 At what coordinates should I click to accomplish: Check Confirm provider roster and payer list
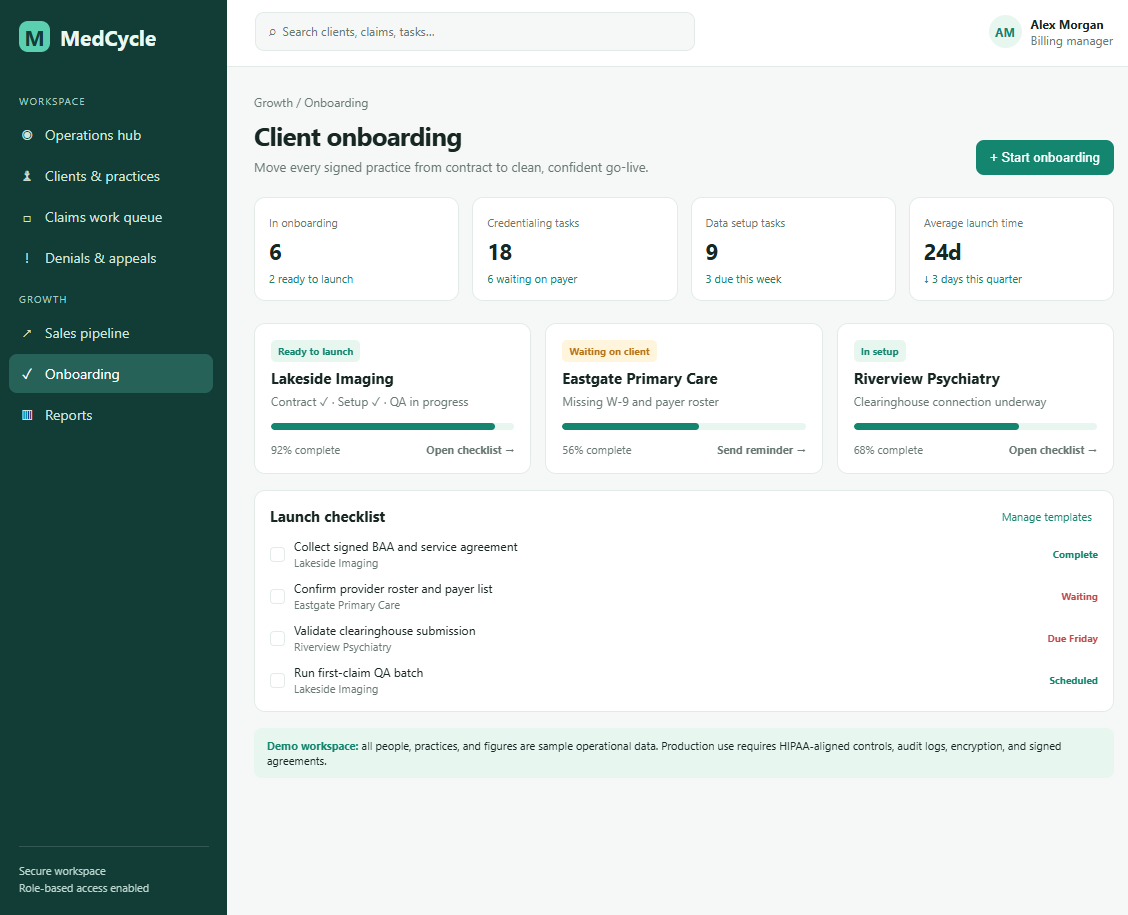point(277,596)
